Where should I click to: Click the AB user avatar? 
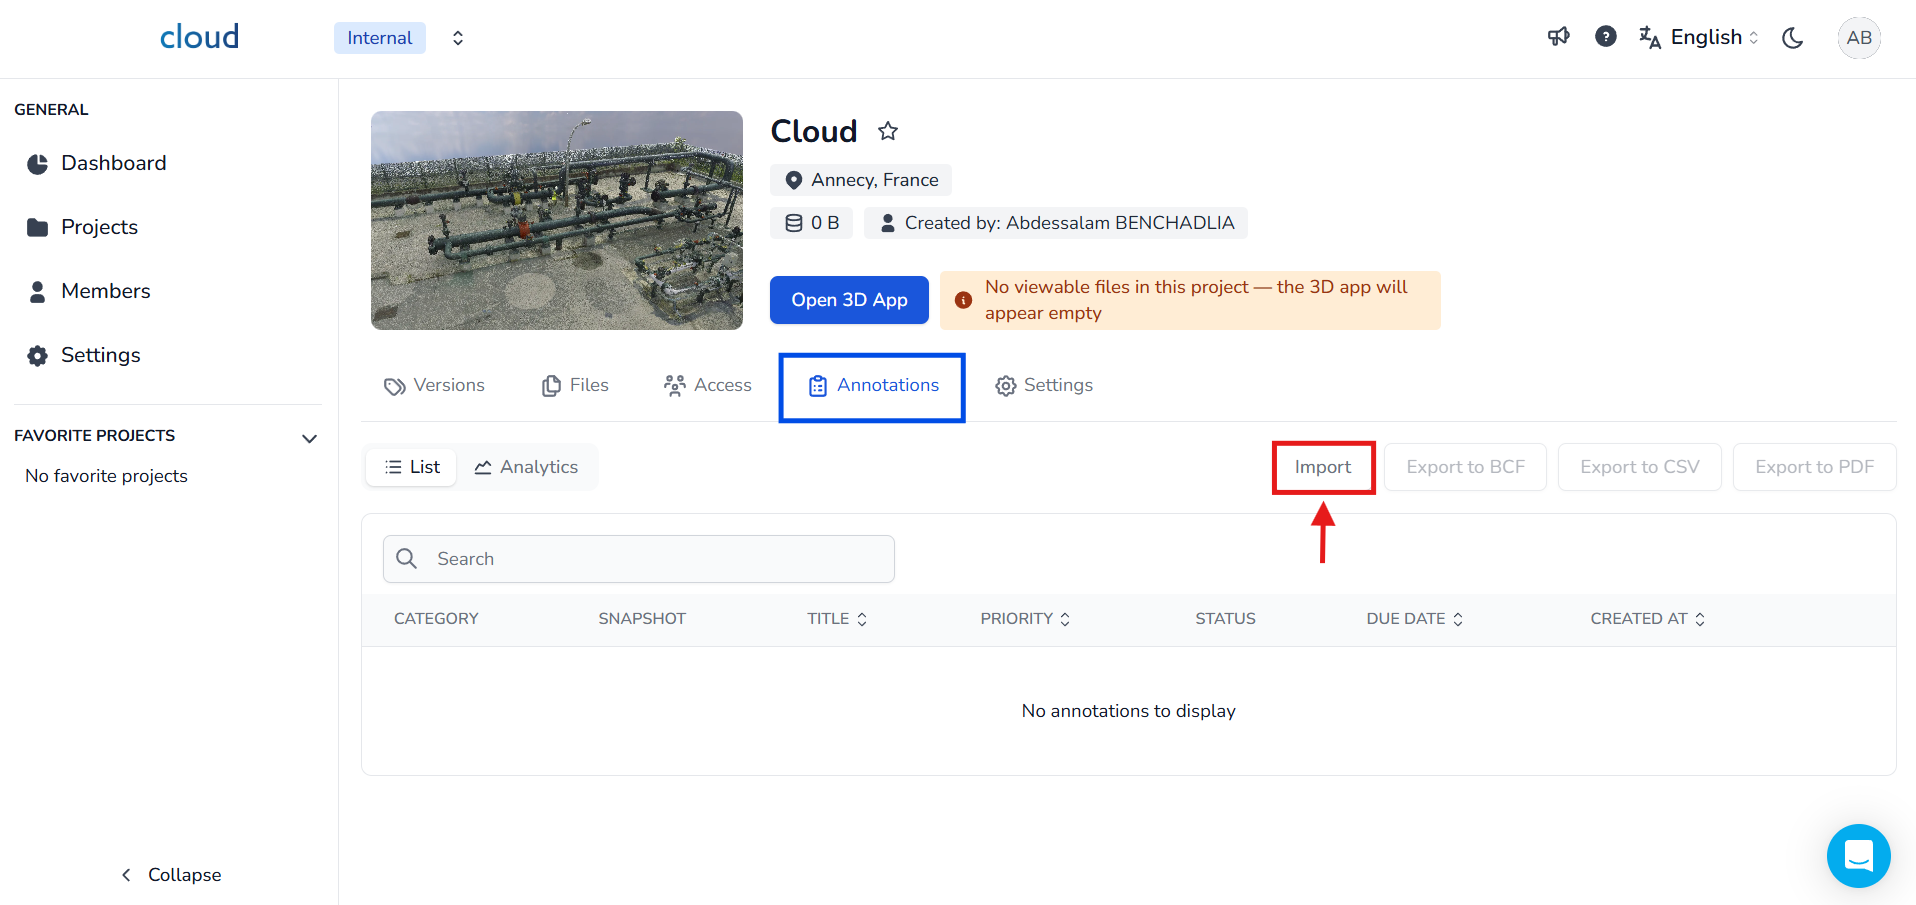coord(1858,38)
